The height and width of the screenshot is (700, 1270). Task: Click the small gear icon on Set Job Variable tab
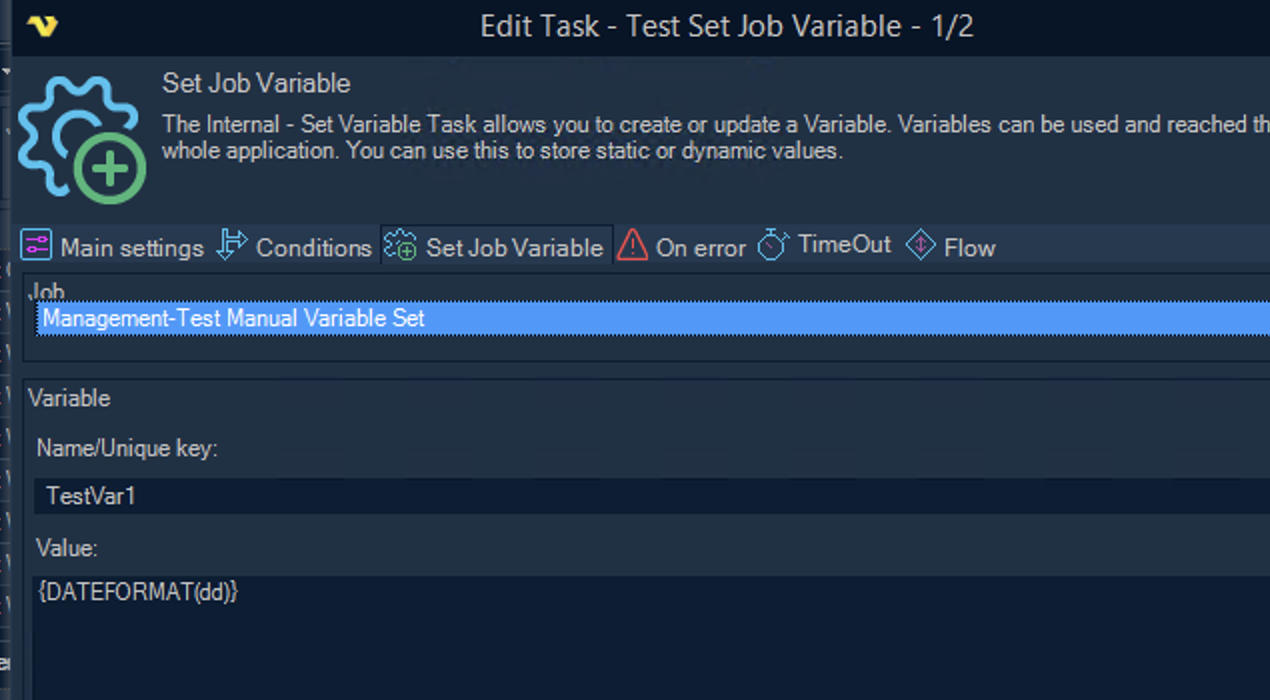click(x=400, y=246)
